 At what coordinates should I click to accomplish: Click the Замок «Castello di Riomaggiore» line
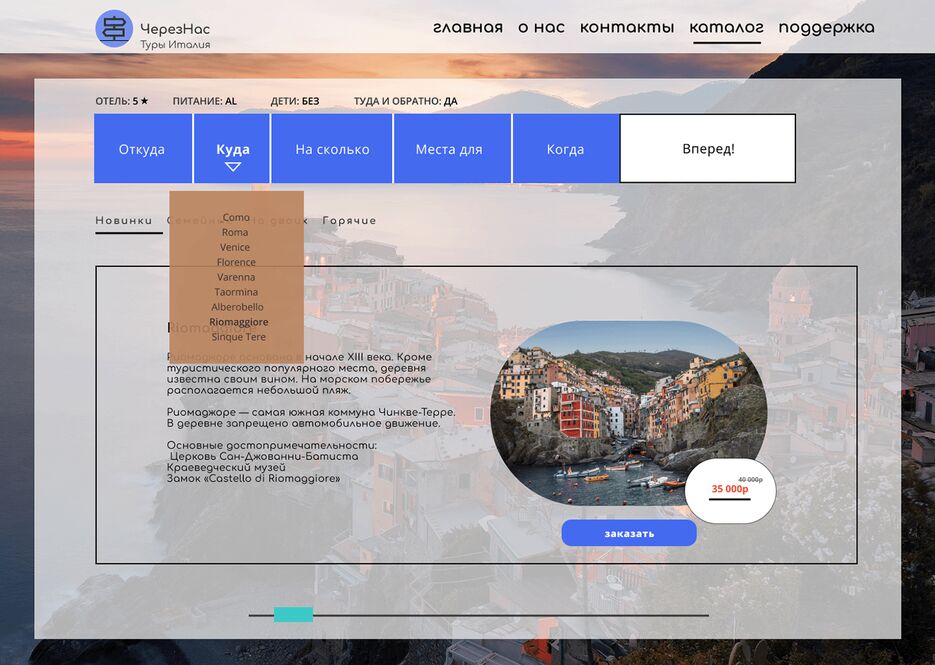click(x=253, y=478)
